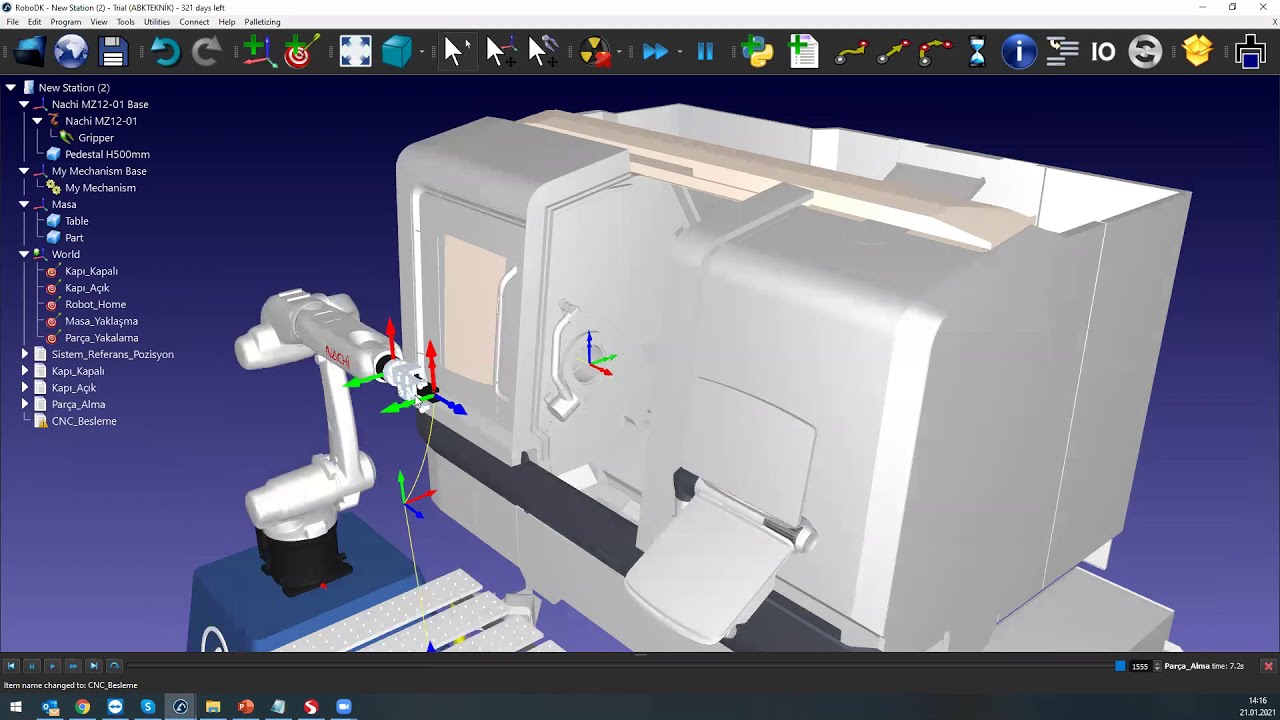Open the add-in package box icon
The height and width of the screenshot is (720, 1280).
[1197, 51]
